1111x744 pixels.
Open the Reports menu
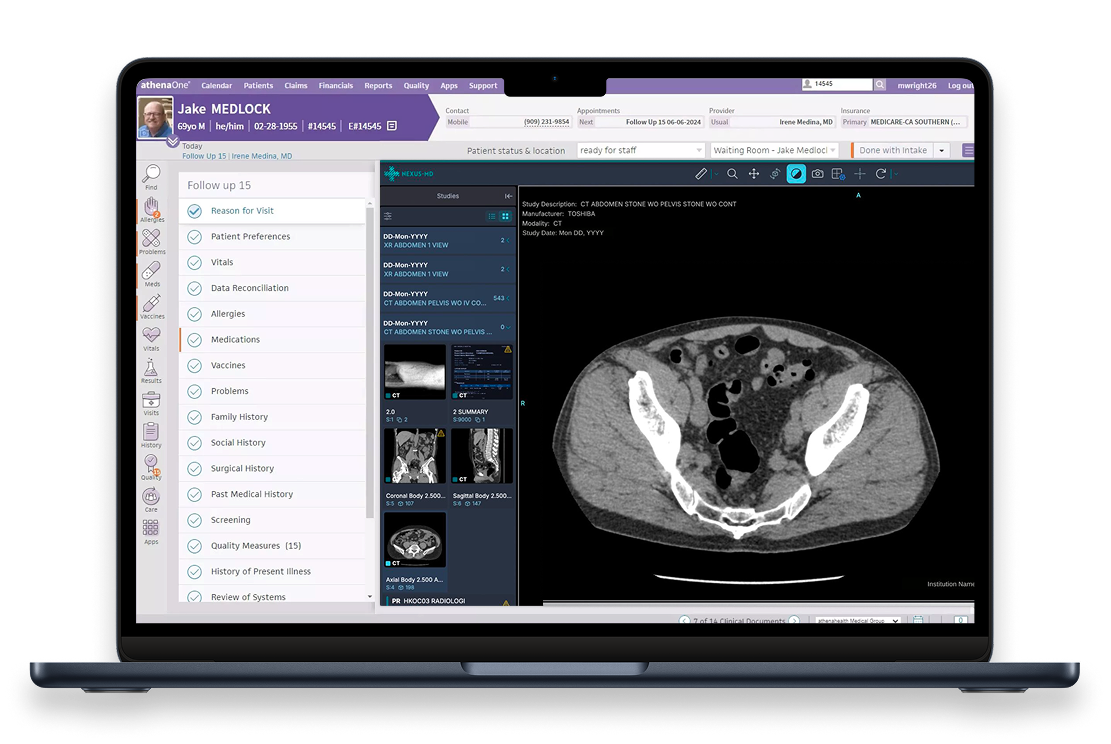[378, 86]
